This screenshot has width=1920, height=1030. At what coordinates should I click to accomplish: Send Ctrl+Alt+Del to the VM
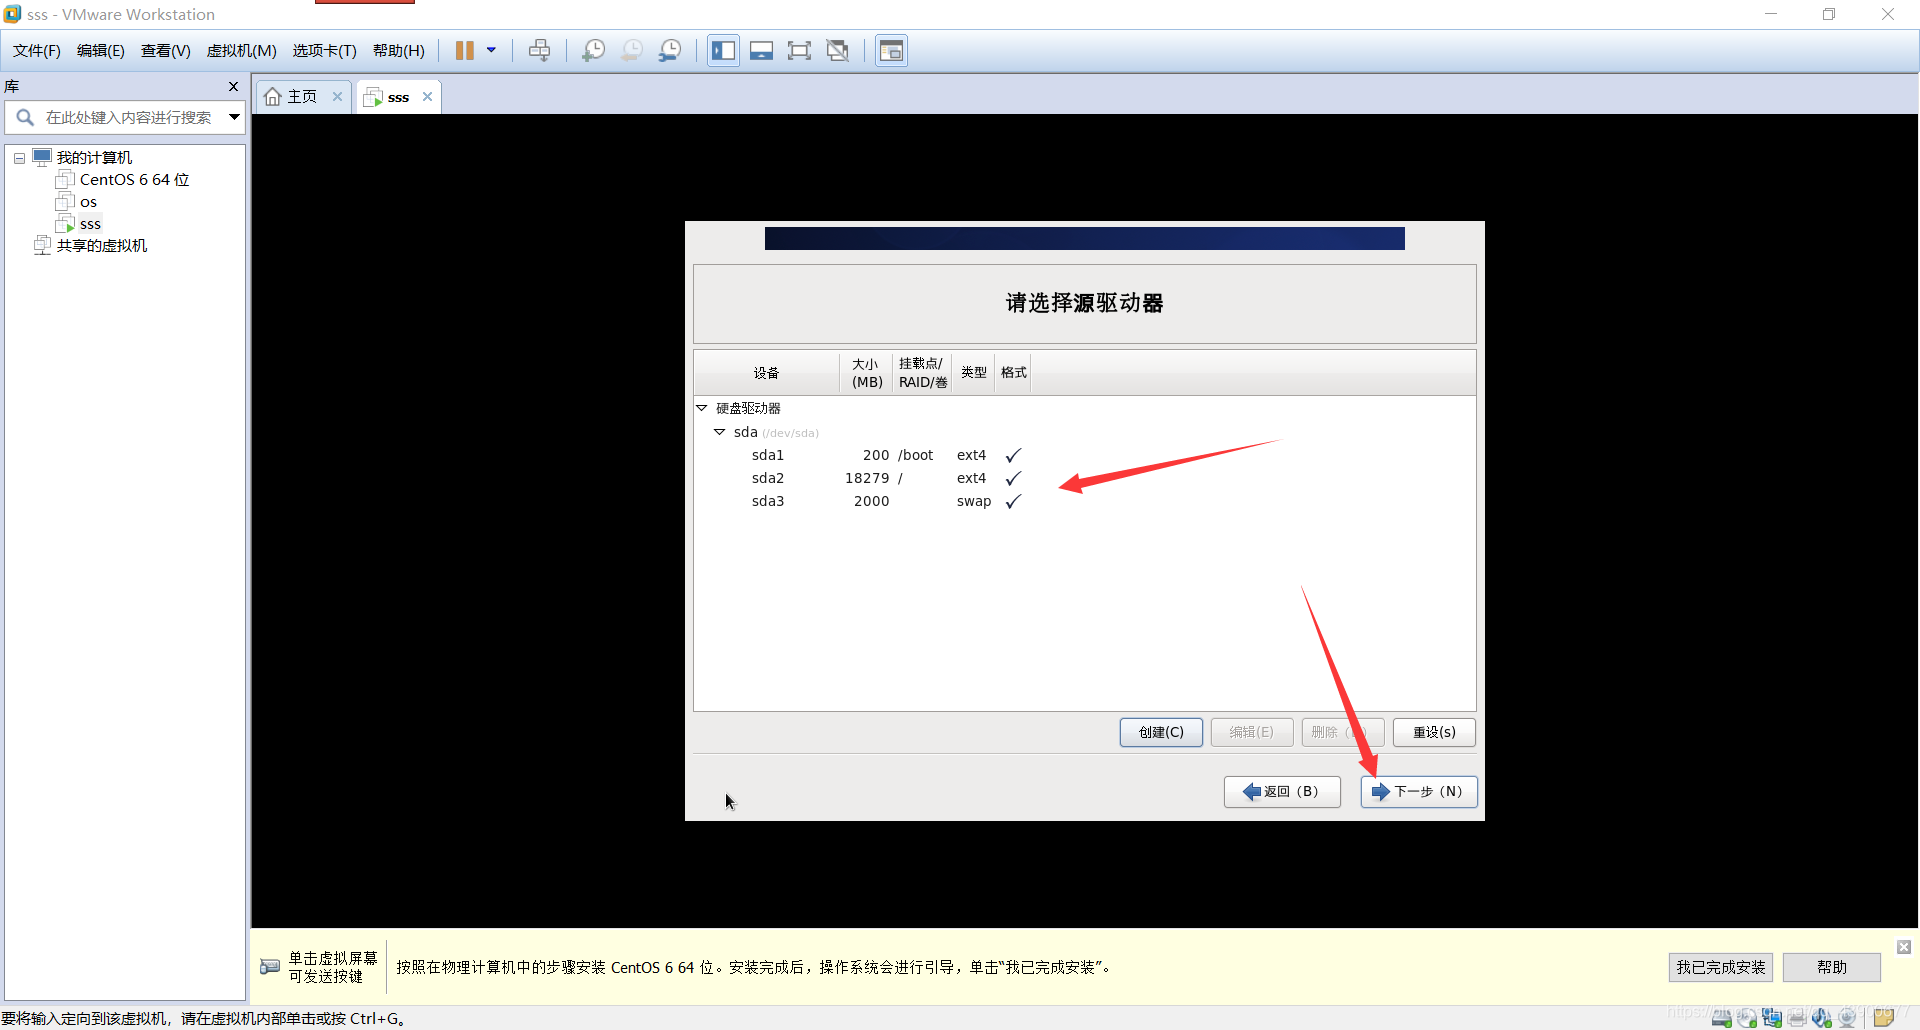click(x=540, y=51)
